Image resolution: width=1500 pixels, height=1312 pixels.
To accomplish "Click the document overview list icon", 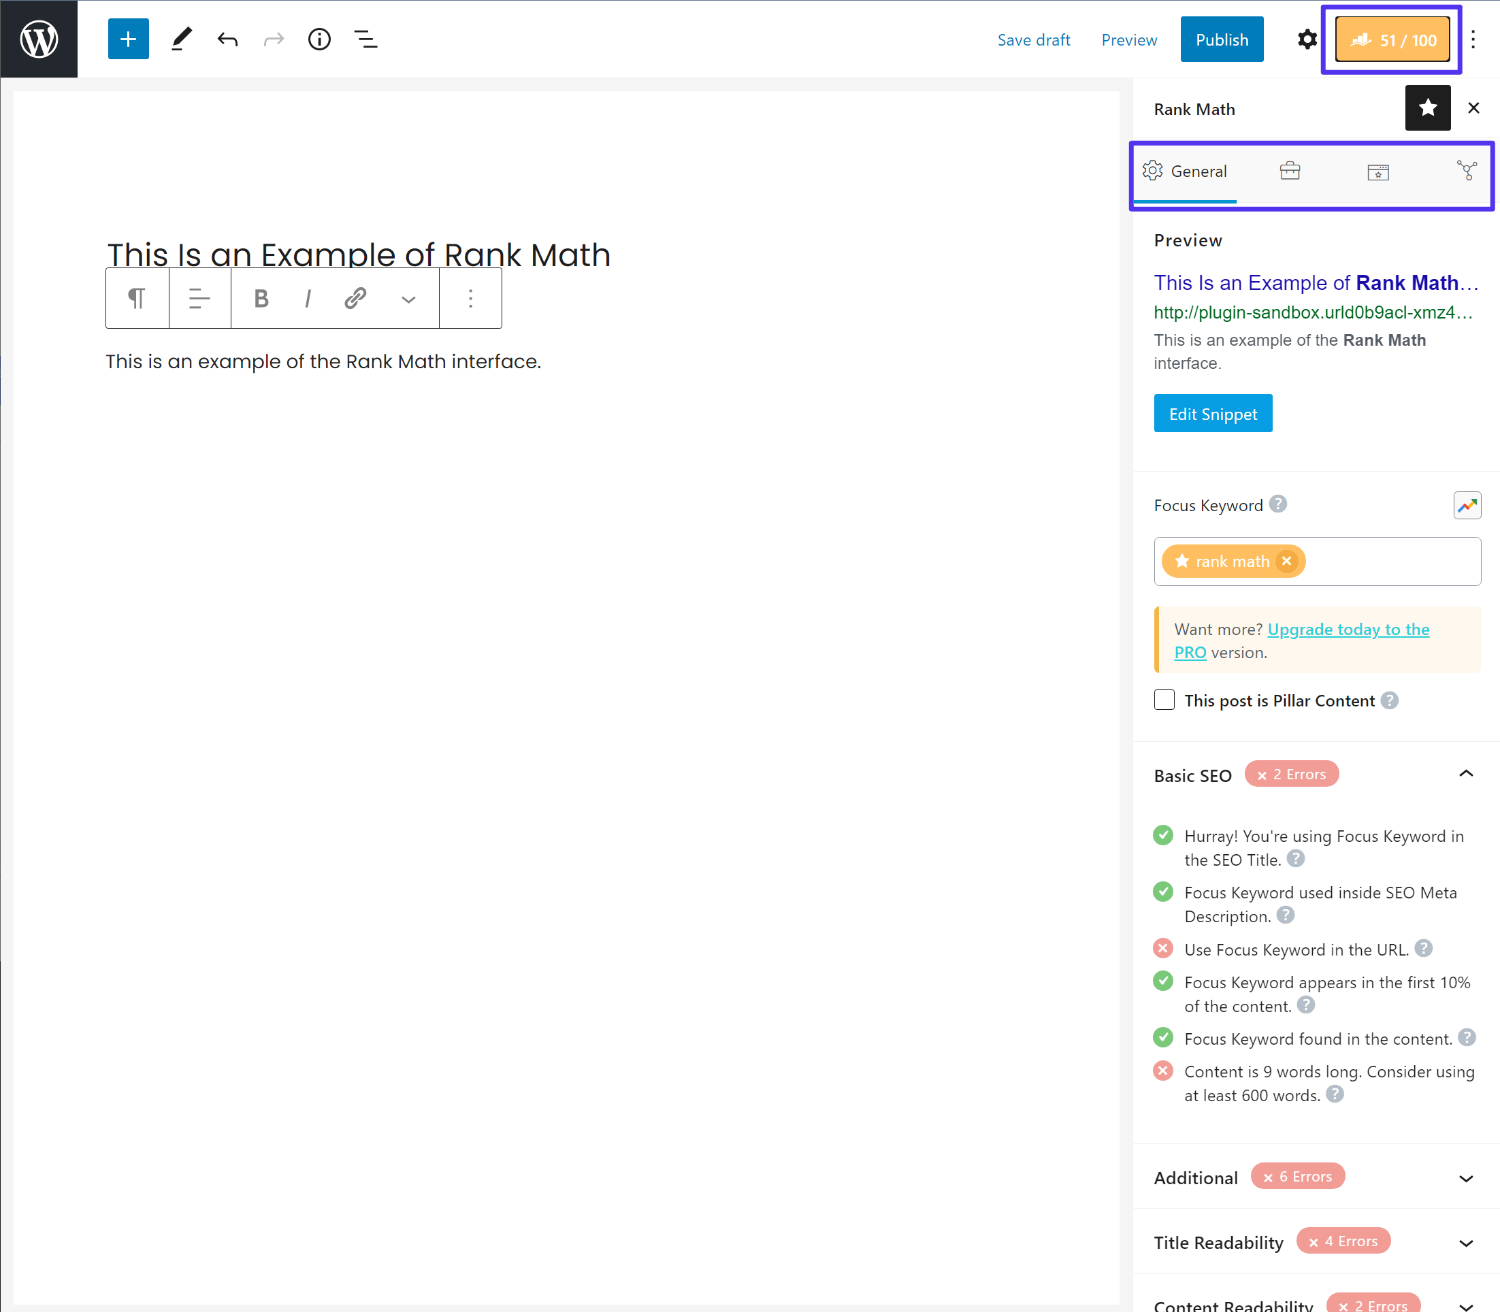I will tap(366, 38).
